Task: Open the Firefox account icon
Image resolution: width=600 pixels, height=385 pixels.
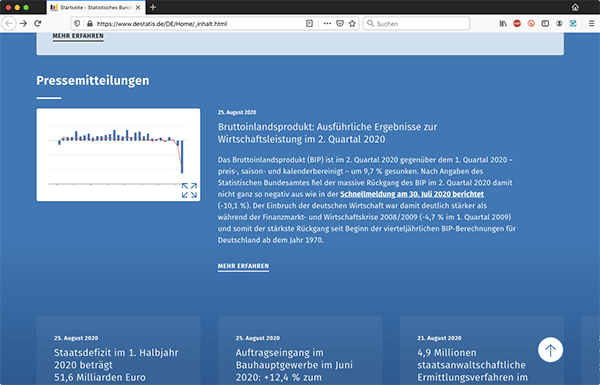Action: (x=559, y=23)
